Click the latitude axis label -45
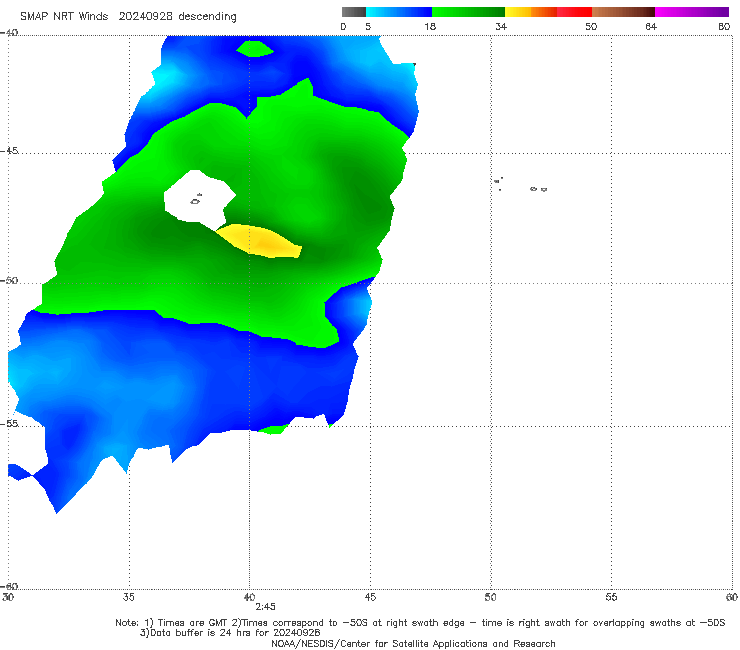 pos(9,151)
